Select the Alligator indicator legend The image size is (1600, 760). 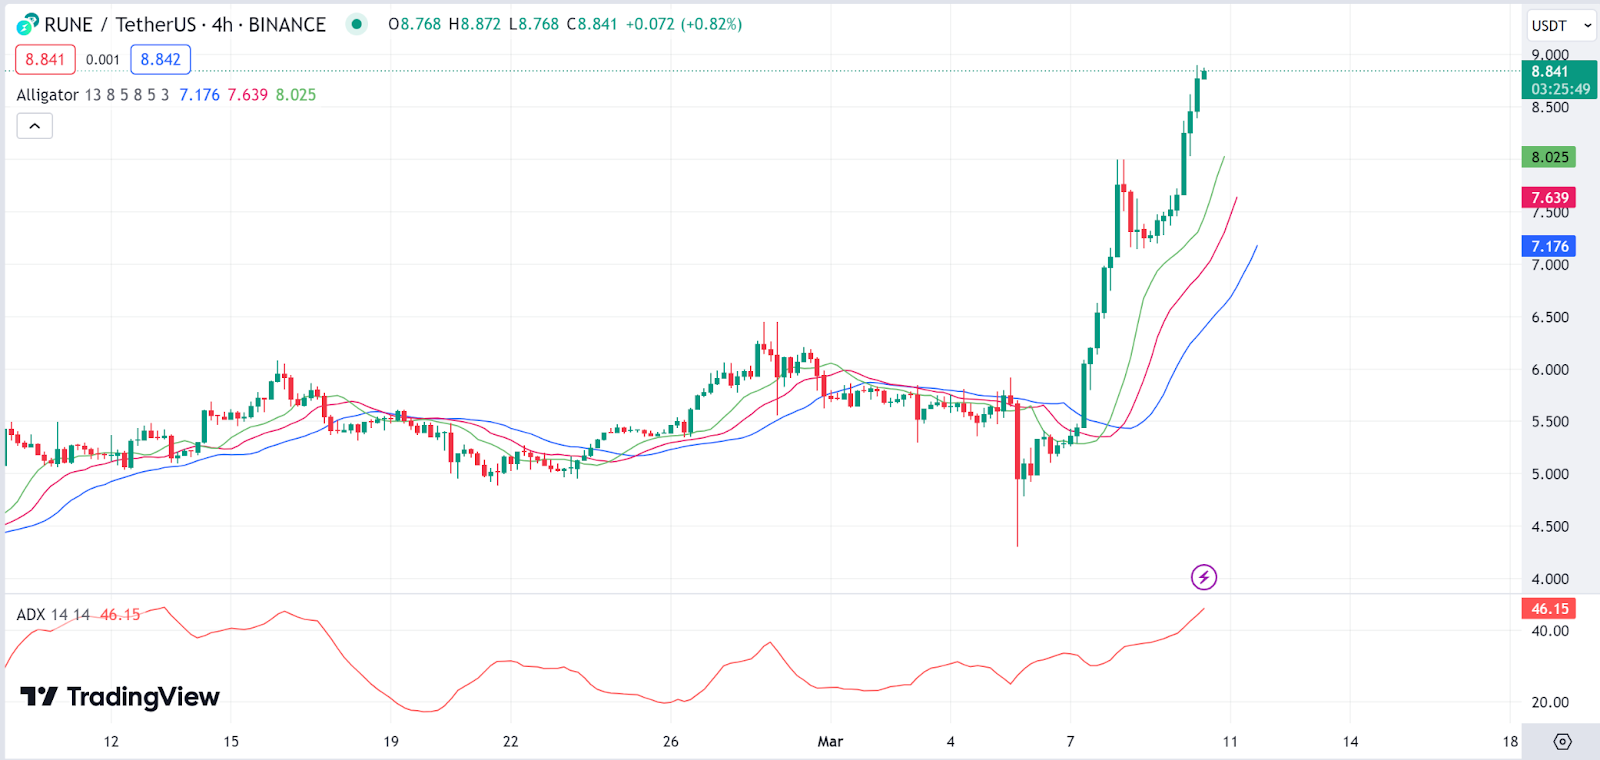tap(47, 95)
